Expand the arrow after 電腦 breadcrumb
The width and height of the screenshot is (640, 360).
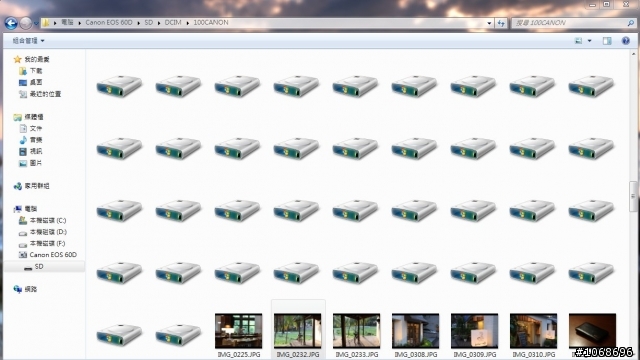point(80,23)
